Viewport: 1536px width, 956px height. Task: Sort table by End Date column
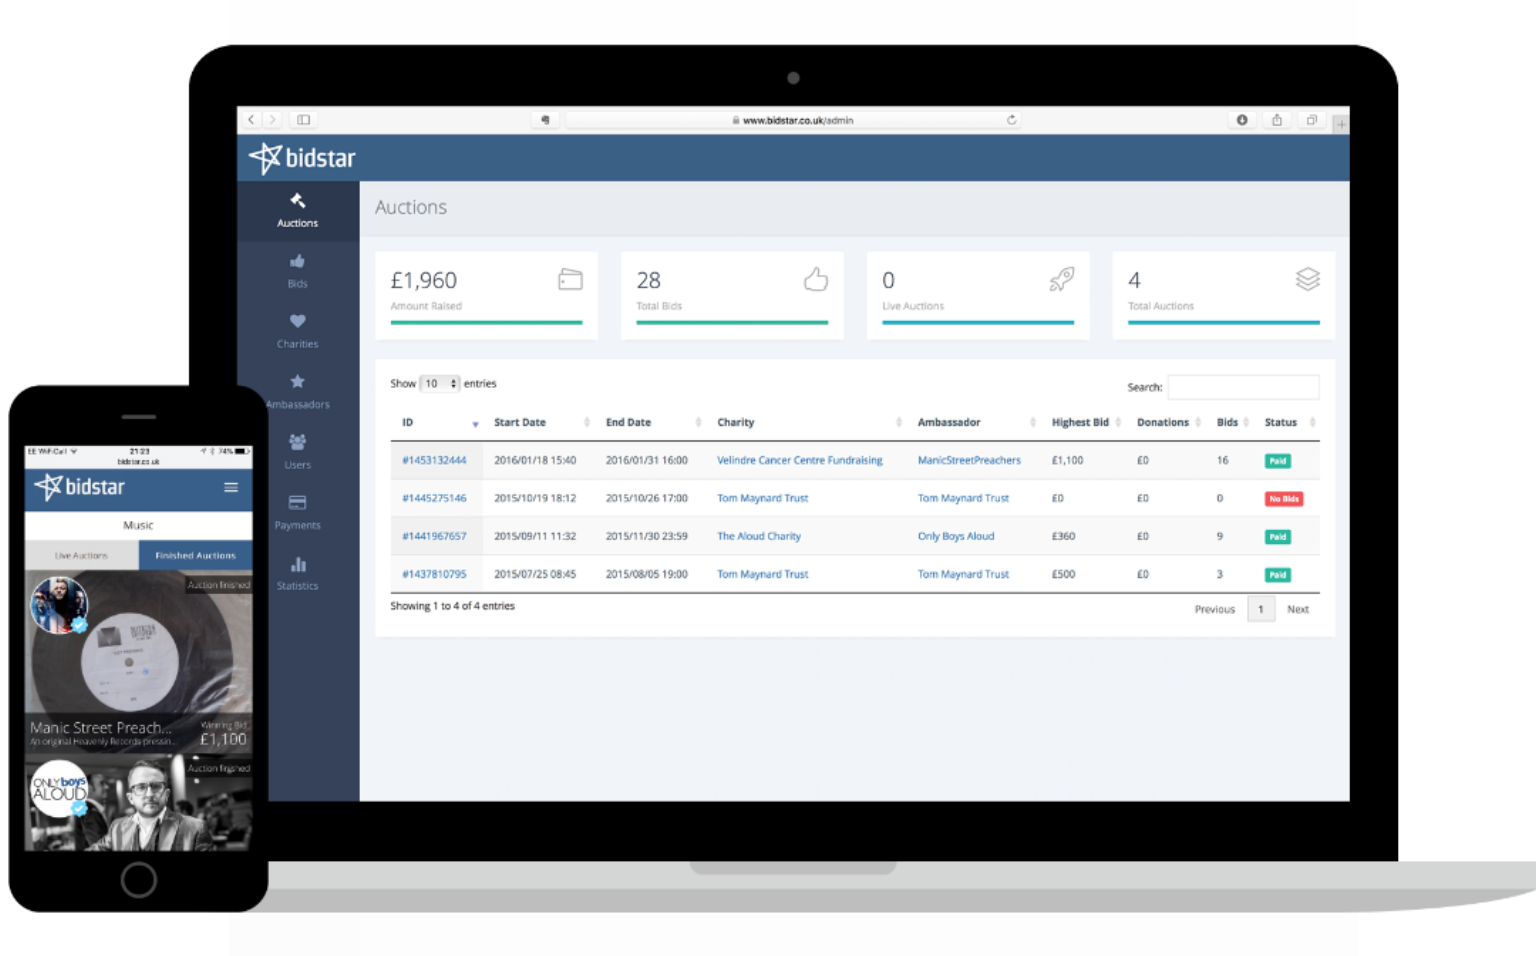point(651,423)
